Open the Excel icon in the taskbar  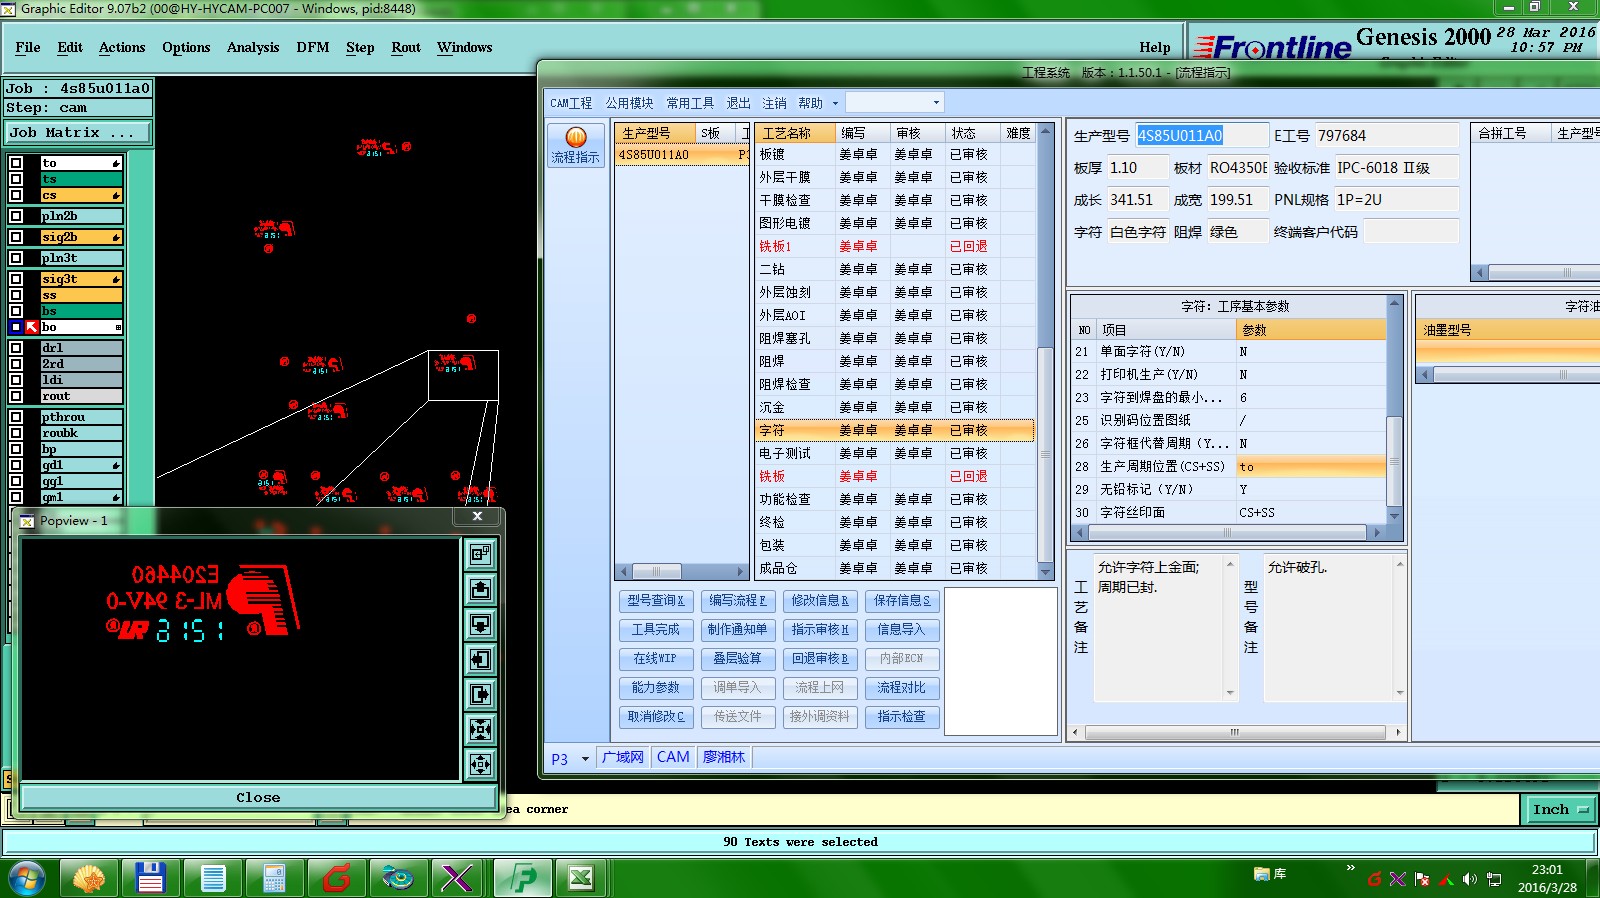(x=581, y=879)
